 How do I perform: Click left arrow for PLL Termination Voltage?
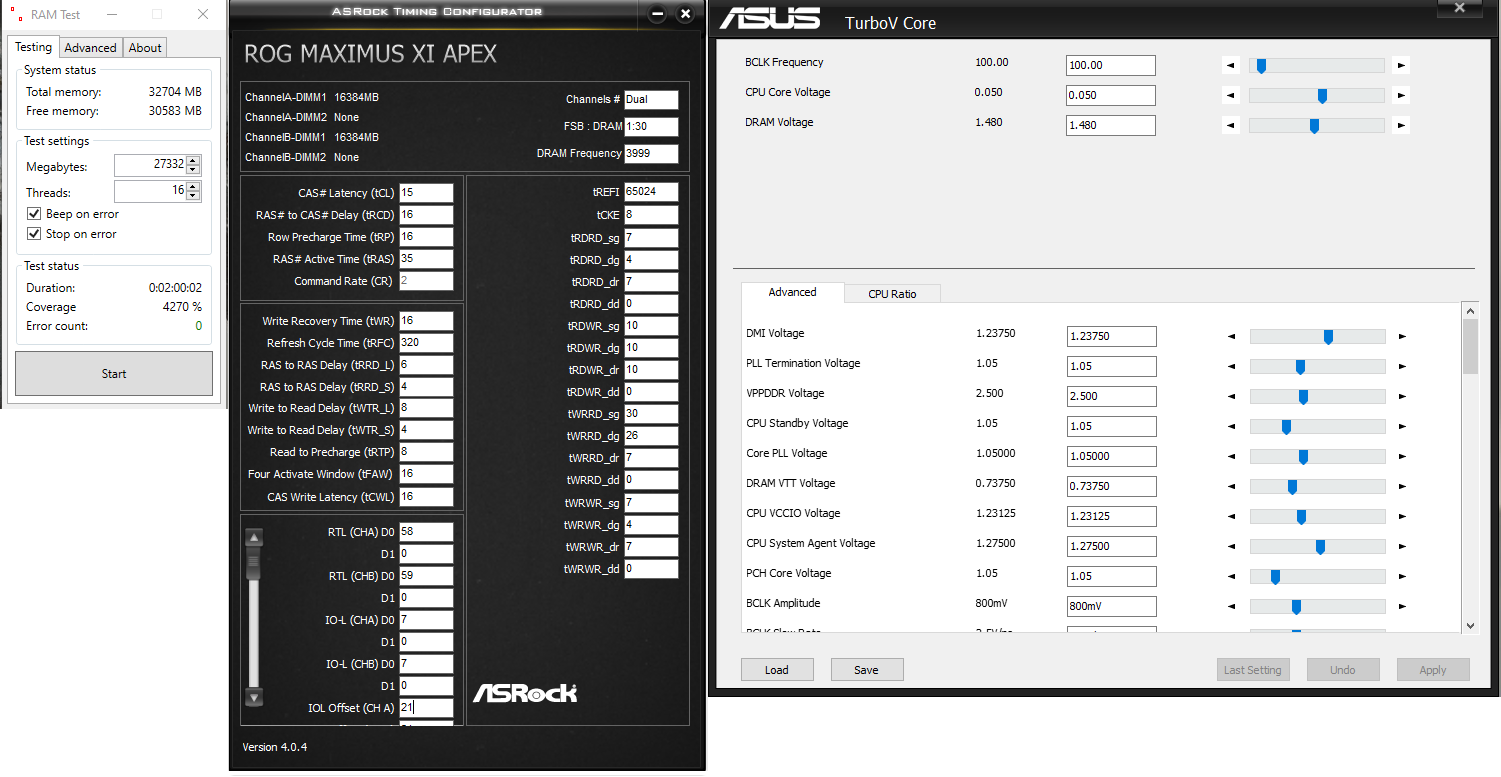(1232, 367)
